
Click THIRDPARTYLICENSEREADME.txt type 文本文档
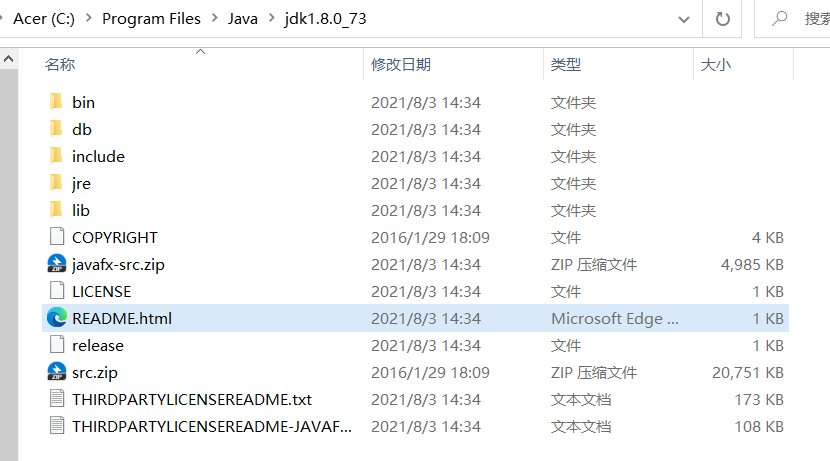[581, 399]
